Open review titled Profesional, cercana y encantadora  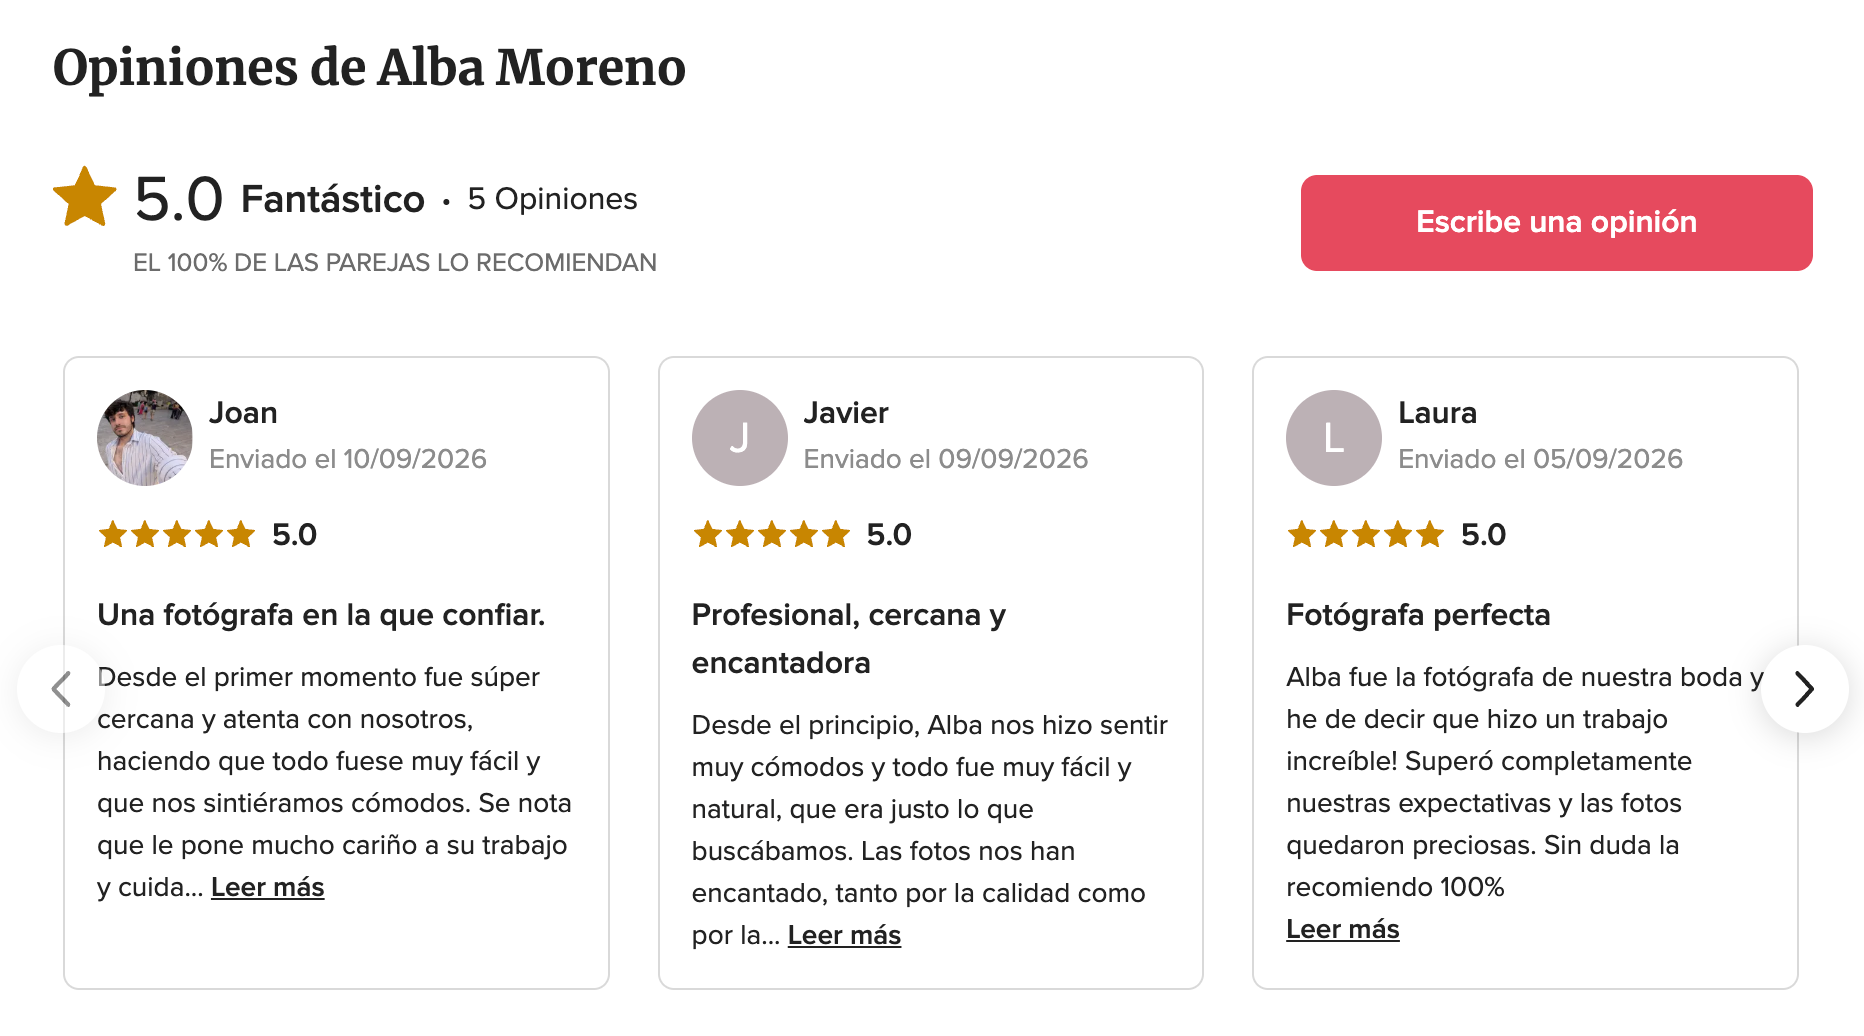(x=849, y=638)
